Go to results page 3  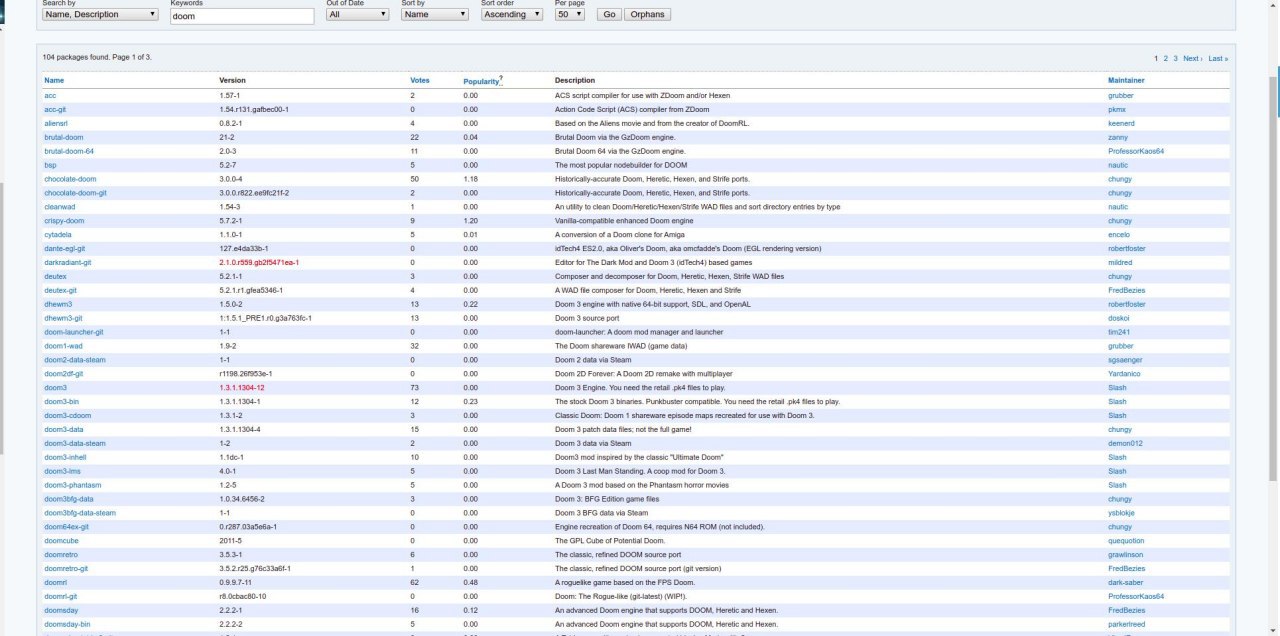click(1176, 58)
